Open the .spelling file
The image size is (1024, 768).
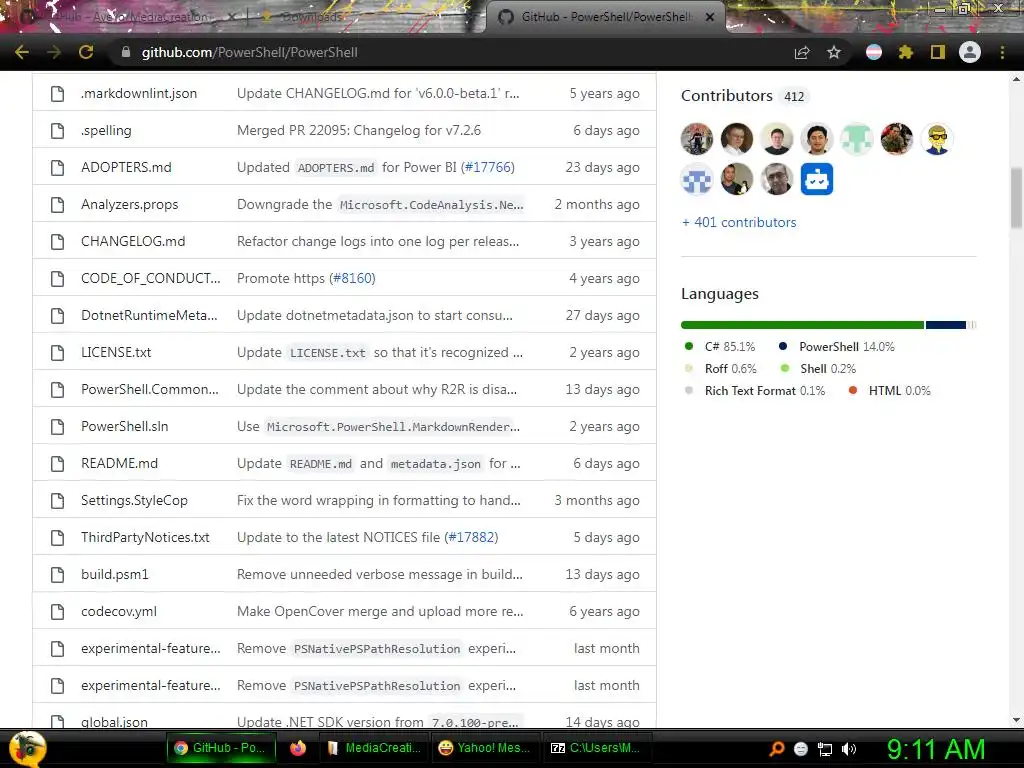[106, 131]
